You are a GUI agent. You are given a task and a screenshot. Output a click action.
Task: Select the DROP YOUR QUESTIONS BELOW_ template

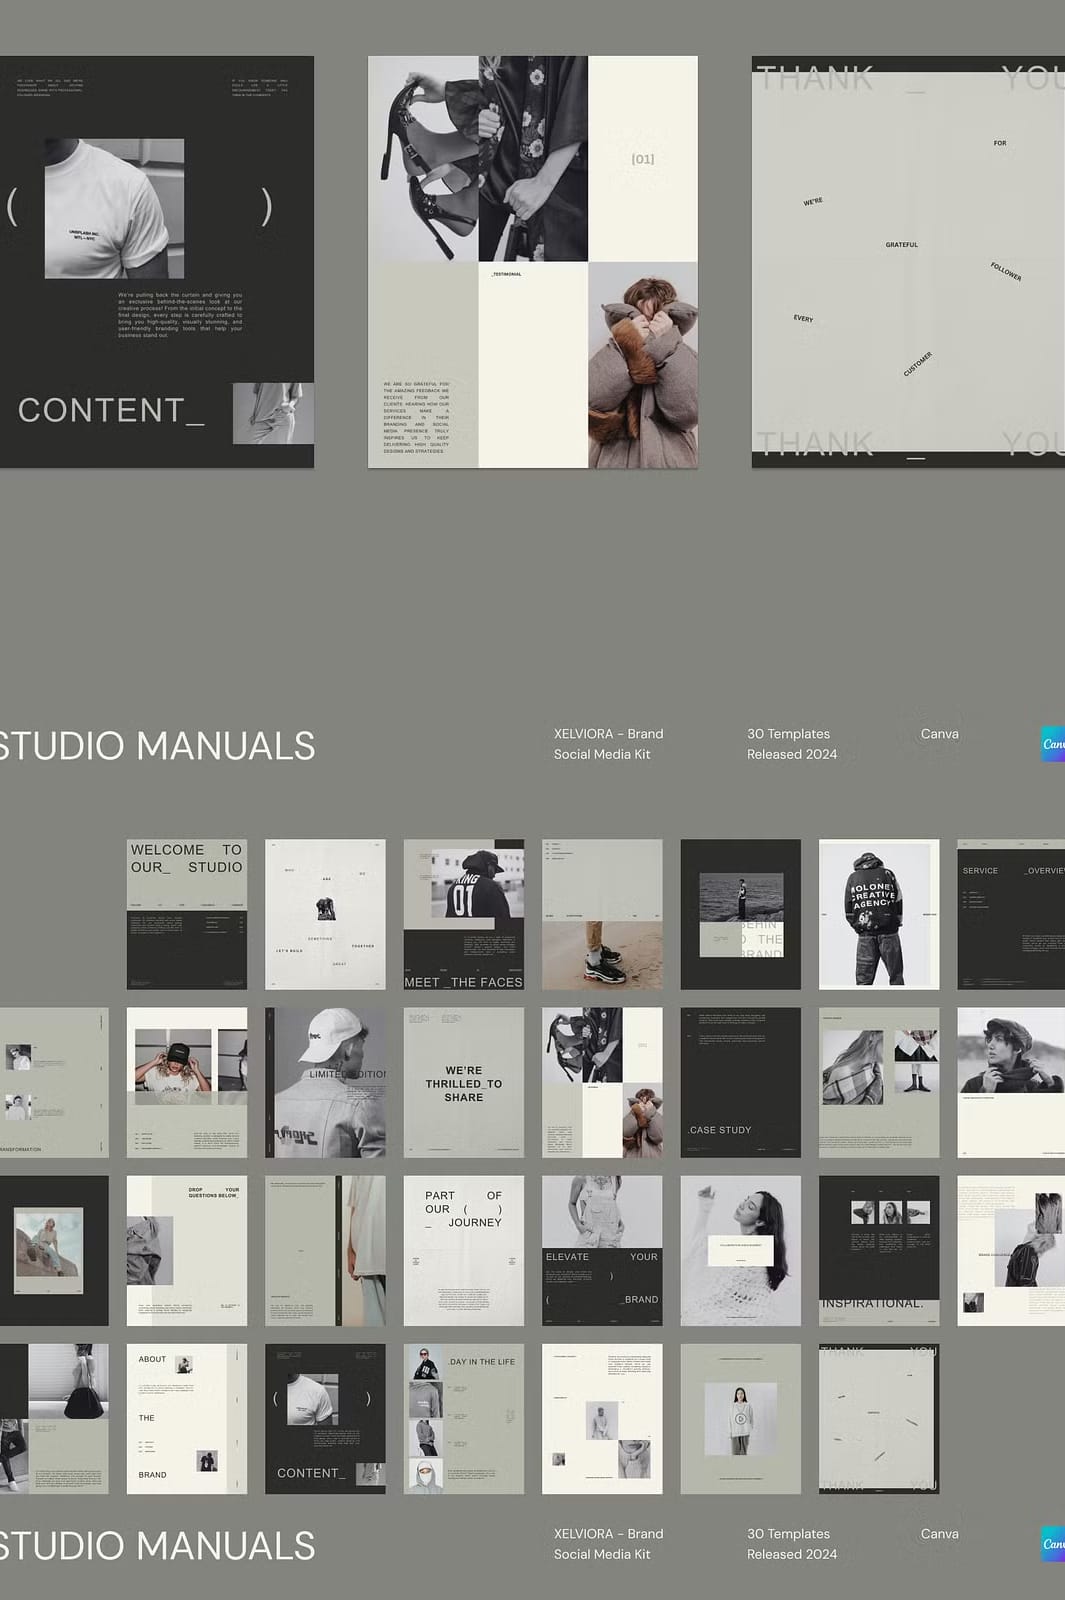187,1251
